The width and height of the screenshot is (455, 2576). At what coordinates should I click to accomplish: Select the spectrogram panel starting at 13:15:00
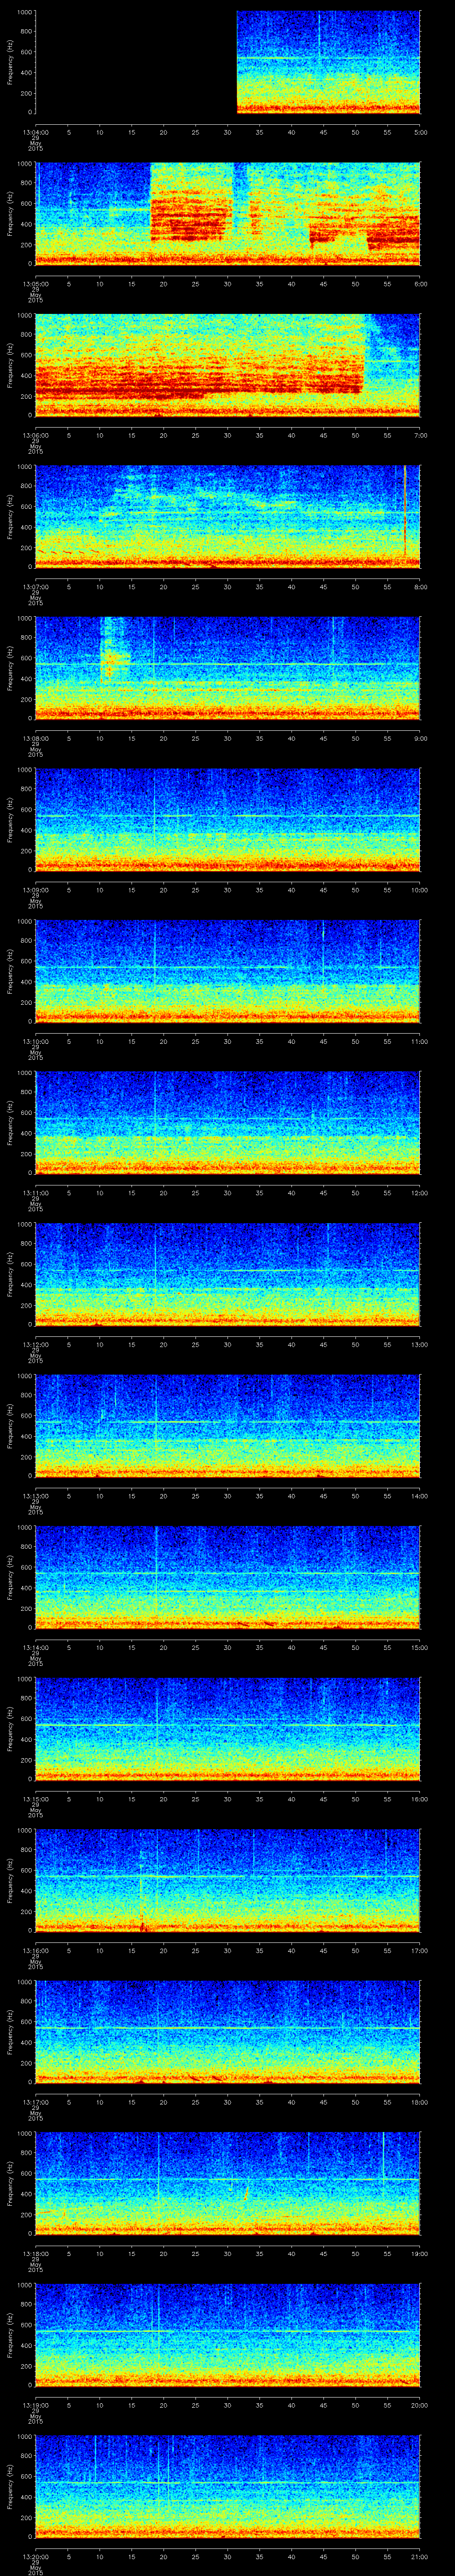[x=228, y=1729]
